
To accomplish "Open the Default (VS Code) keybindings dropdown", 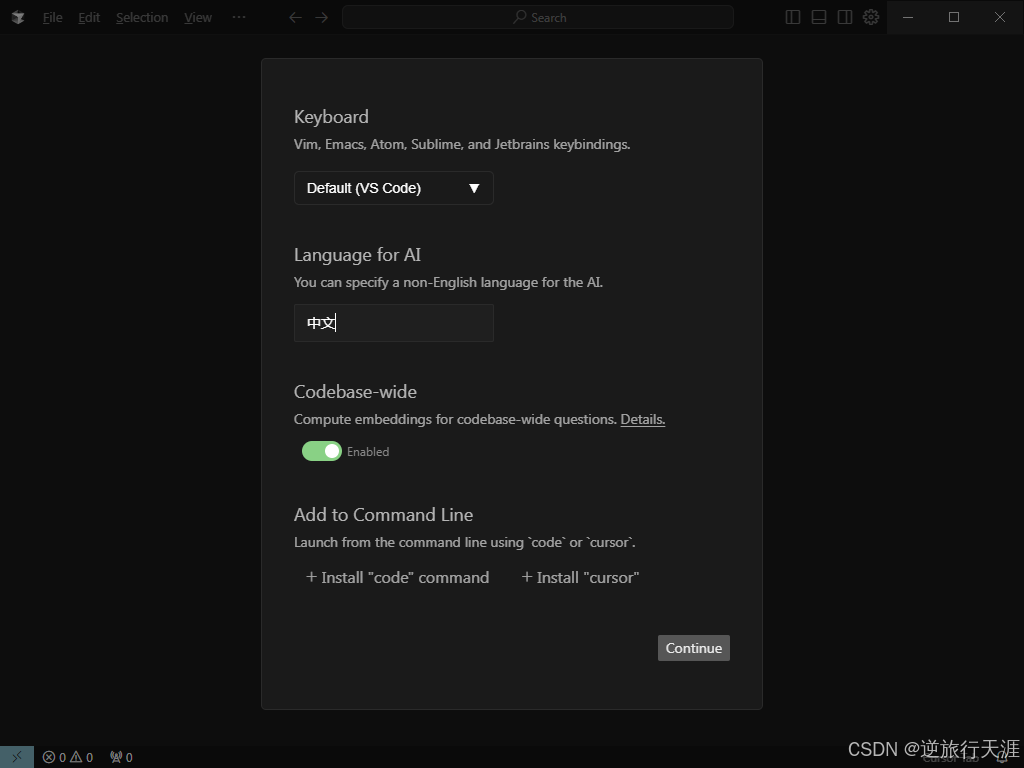I will click(x=394, y=188).
